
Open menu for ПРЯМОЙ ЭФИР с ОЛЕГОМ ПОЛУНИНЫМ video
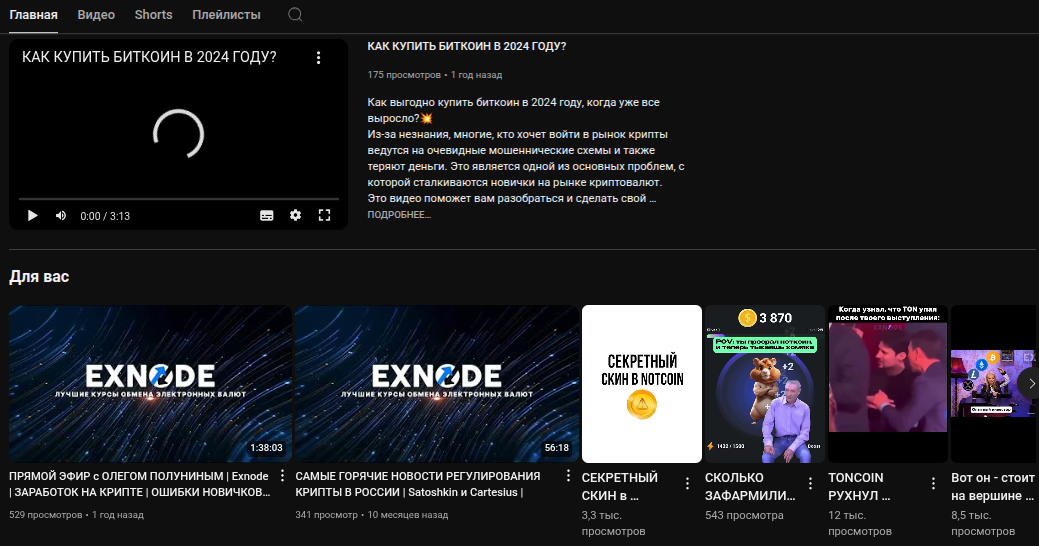[x=282, y=476]
